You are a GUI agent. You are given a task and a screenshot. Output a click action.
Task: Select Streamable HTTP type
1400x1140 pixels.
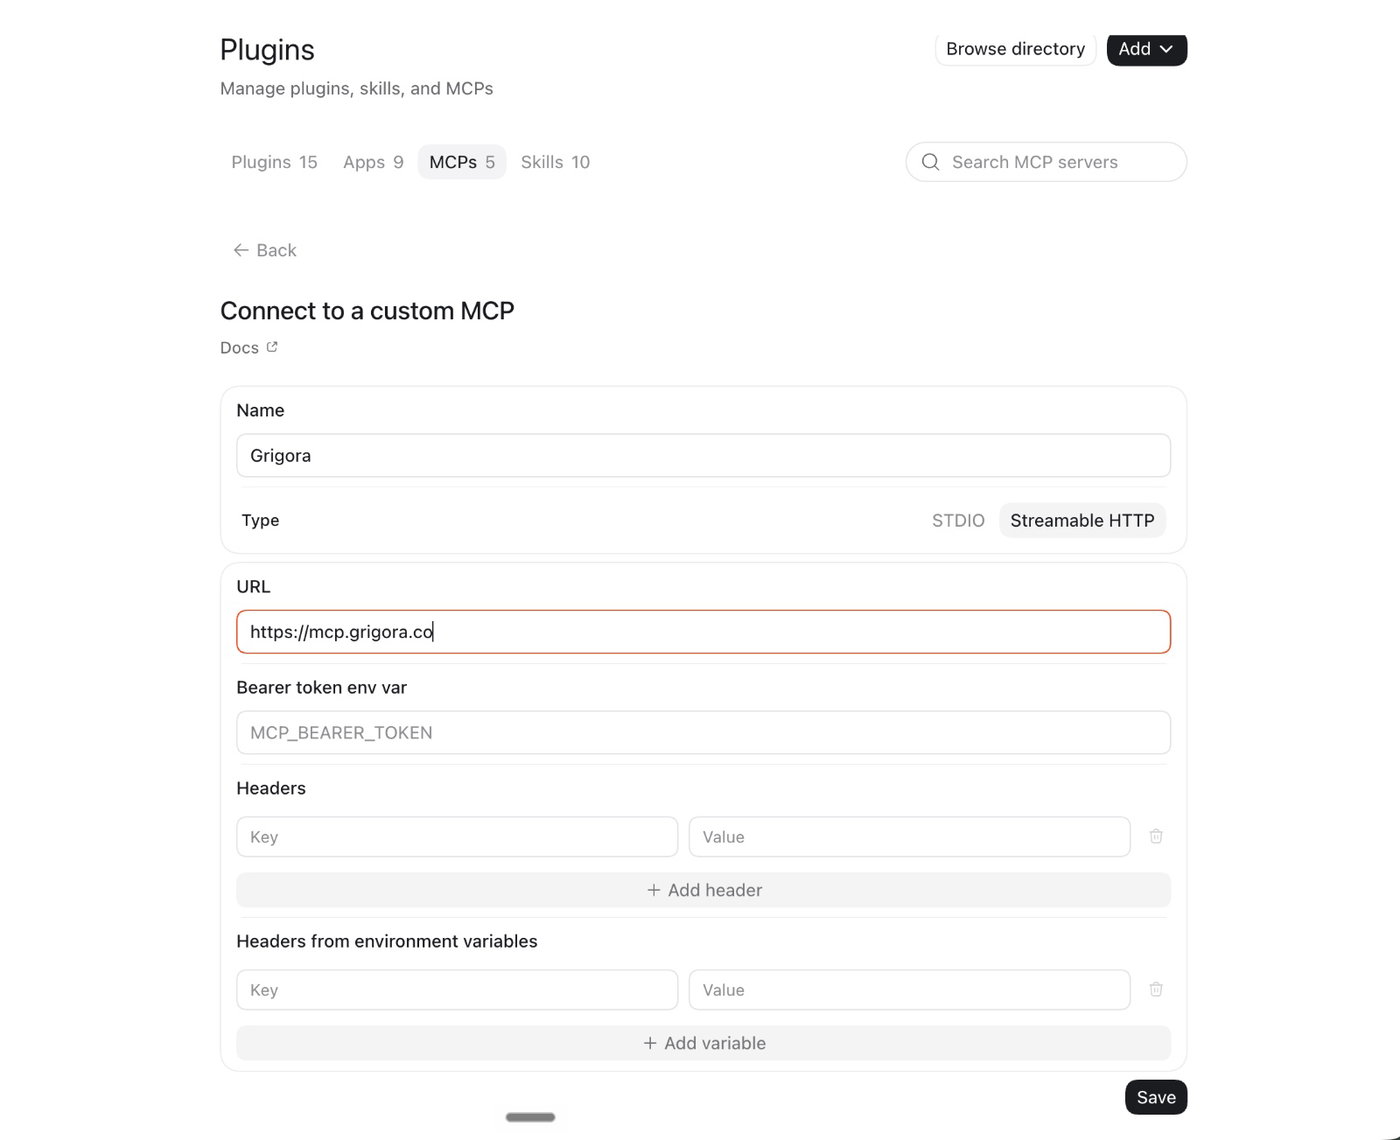[1082, 520]
